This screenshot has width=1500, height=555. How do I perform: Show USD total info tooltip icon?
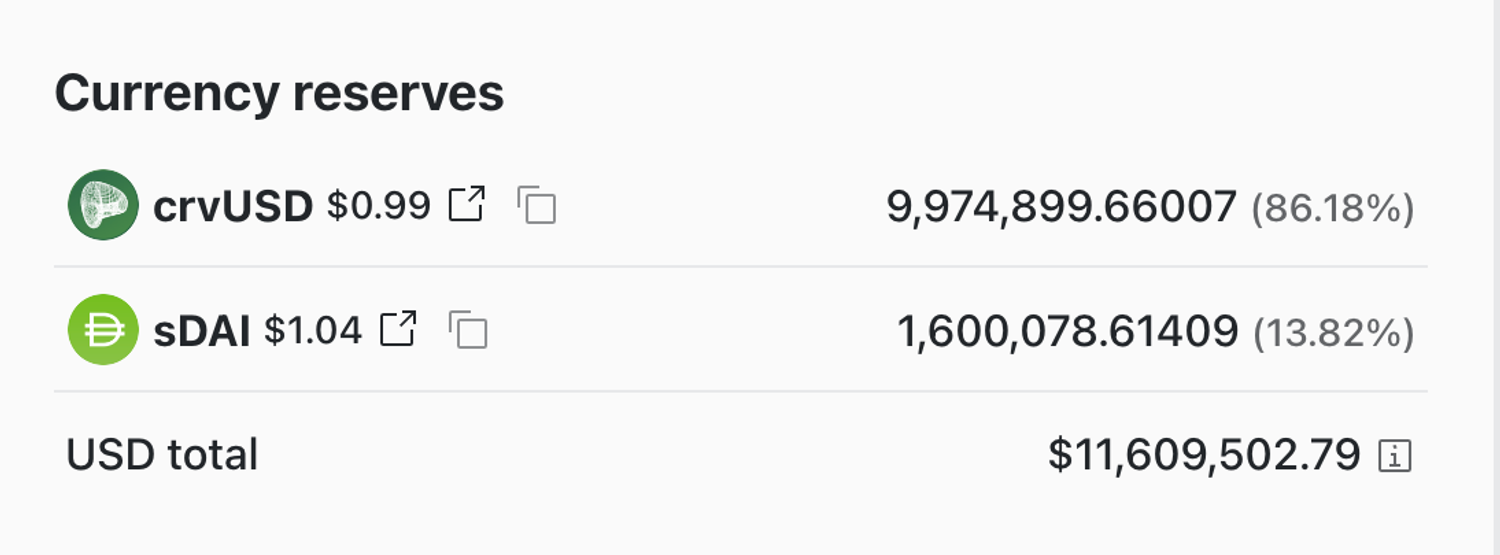(1394, 456)
